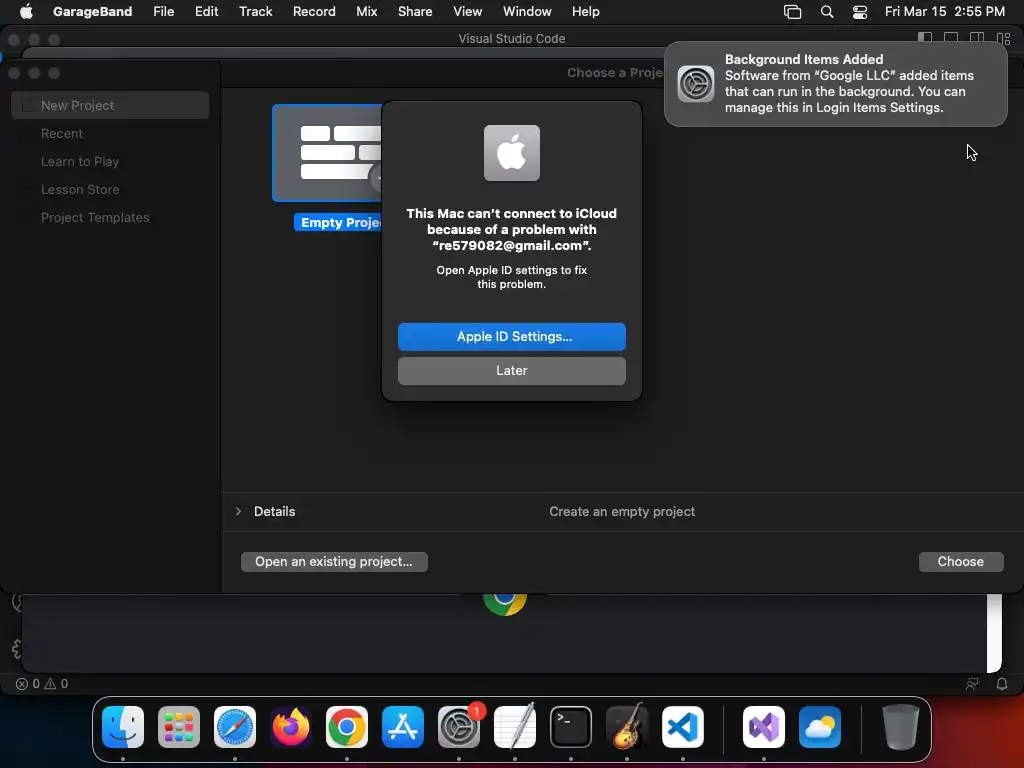Open the App Store from the Dock

(x=403, y=727)
